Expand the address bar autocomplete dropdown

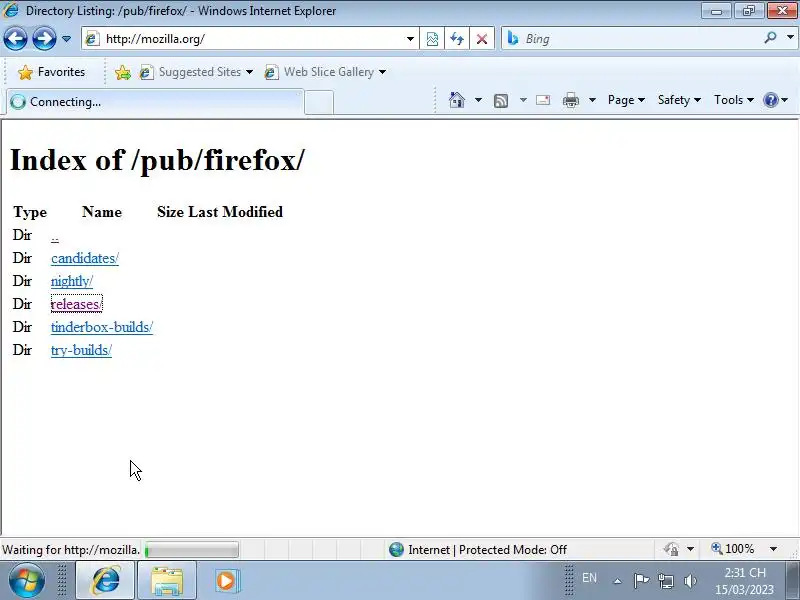[410, 39]
